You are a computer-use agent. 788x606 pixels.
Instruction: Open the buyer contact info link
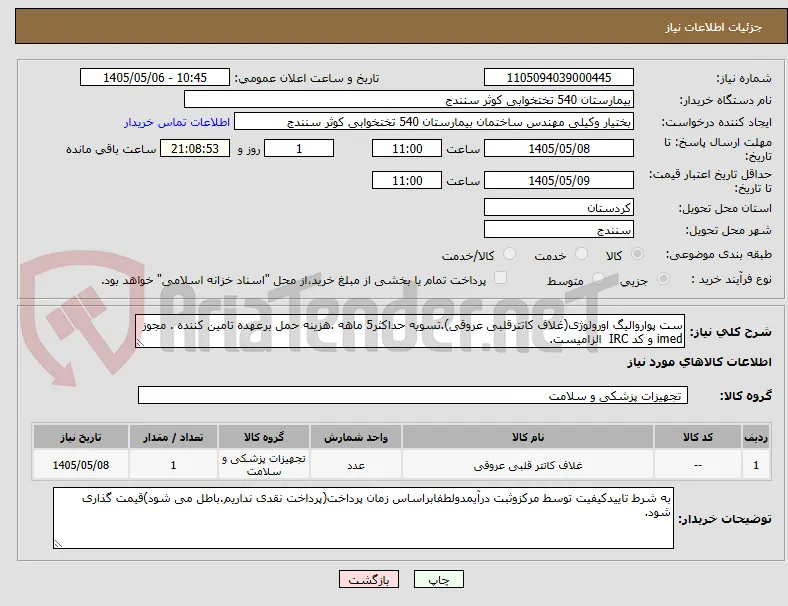point(177,122)
